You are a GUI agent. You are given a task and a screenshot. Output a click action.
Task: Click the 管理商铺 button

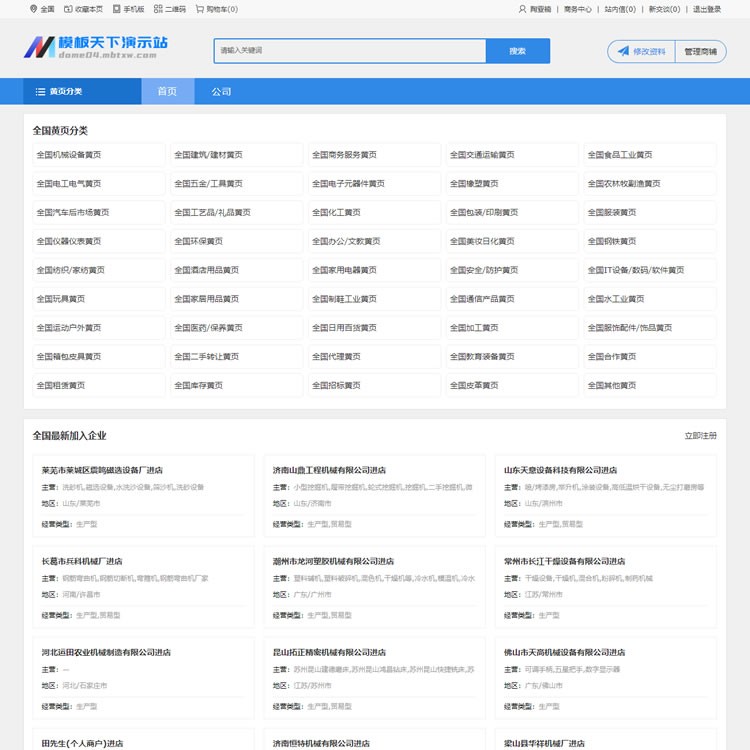tap(700, 51)
